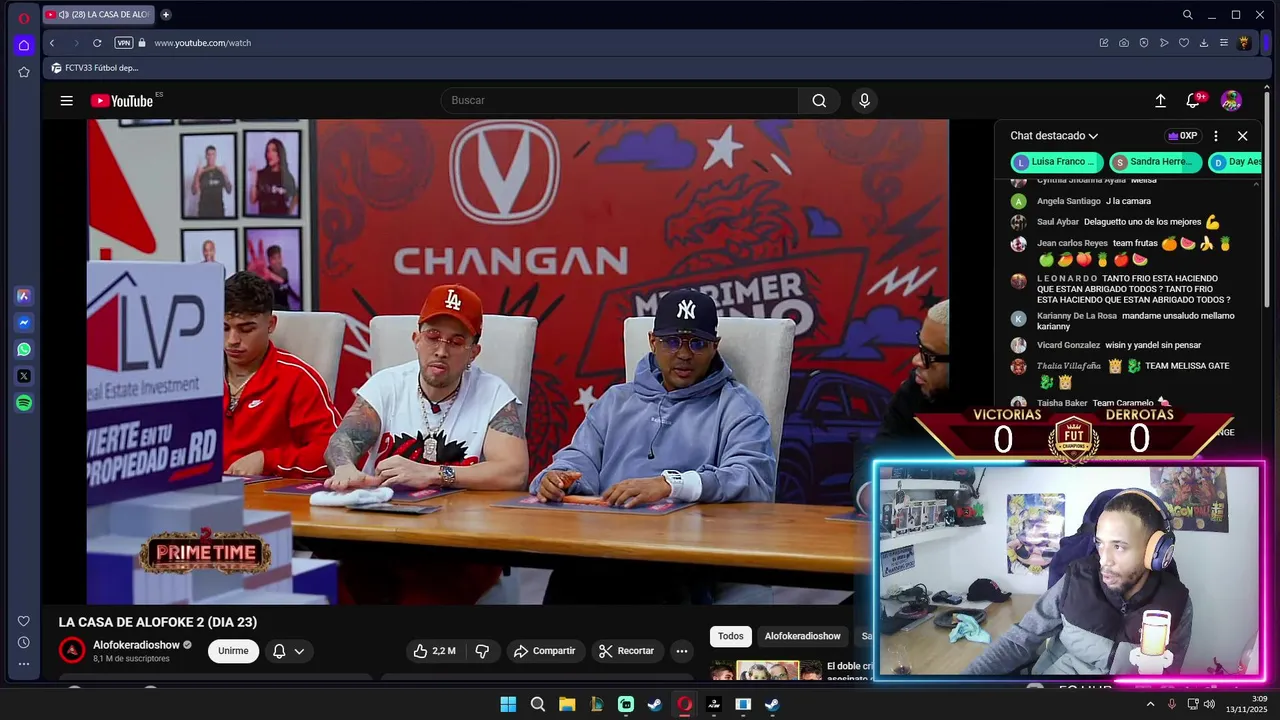Open the YouTube account avatar menu
This screenshot has height=720, width=1280.
coord(1231,101)
